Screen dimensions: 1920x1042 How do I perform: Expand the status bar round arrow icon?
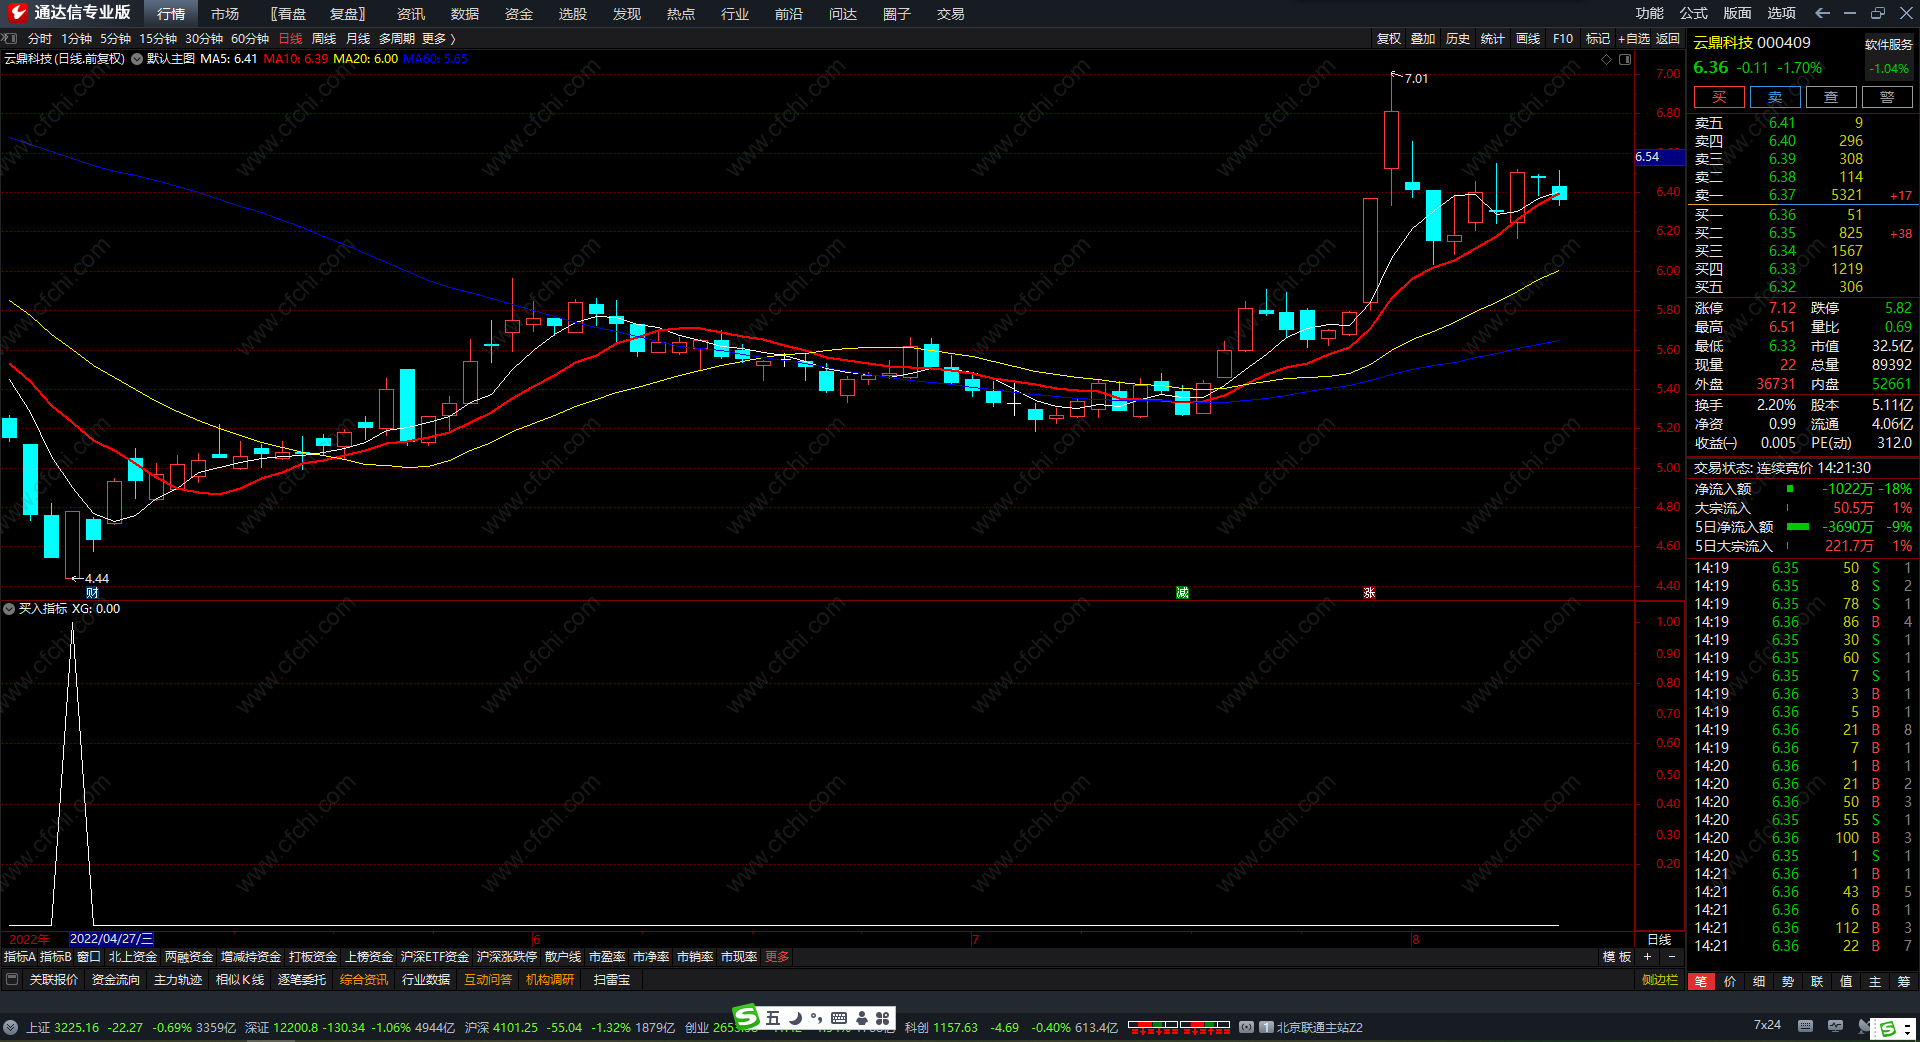click(10, 1027)
